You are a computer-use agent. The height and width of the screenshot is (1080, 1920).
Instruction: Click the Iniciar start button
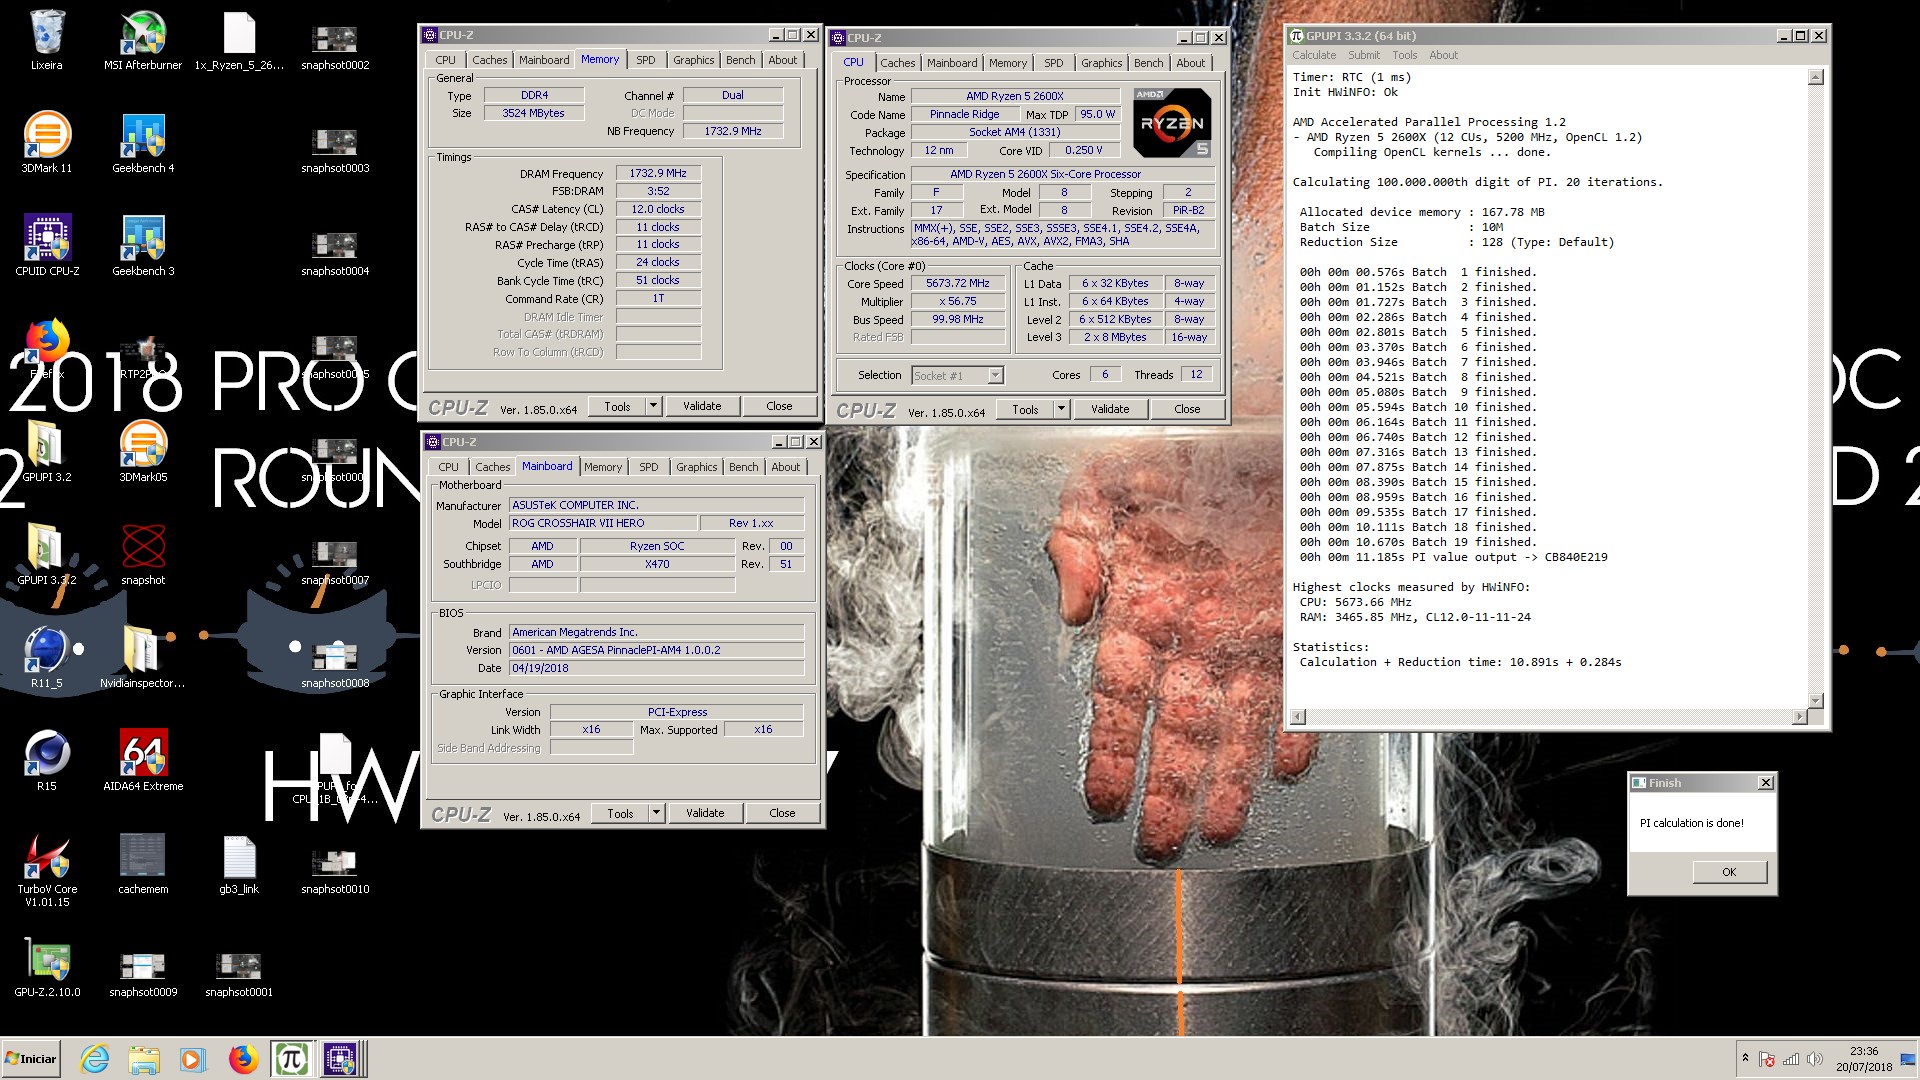pyautogui.click(x=32, y=1059)
